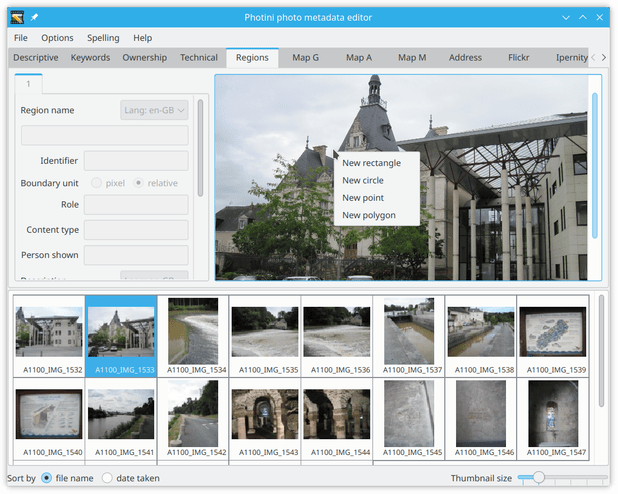Select thumbnail A1100_IMG_1533
Screen dimensions: 618x494
(x=121, y=336)
